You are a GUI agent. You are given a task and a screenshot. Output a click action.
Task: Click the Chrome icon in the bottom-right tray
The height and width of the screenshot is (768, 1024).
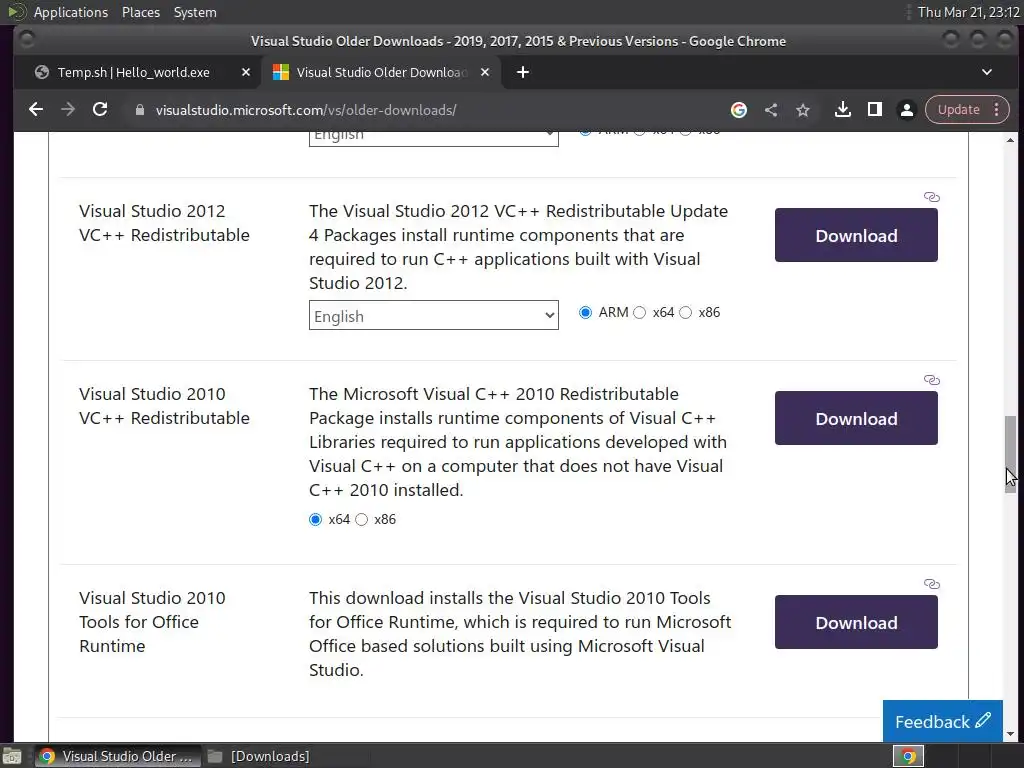point(908,756)
